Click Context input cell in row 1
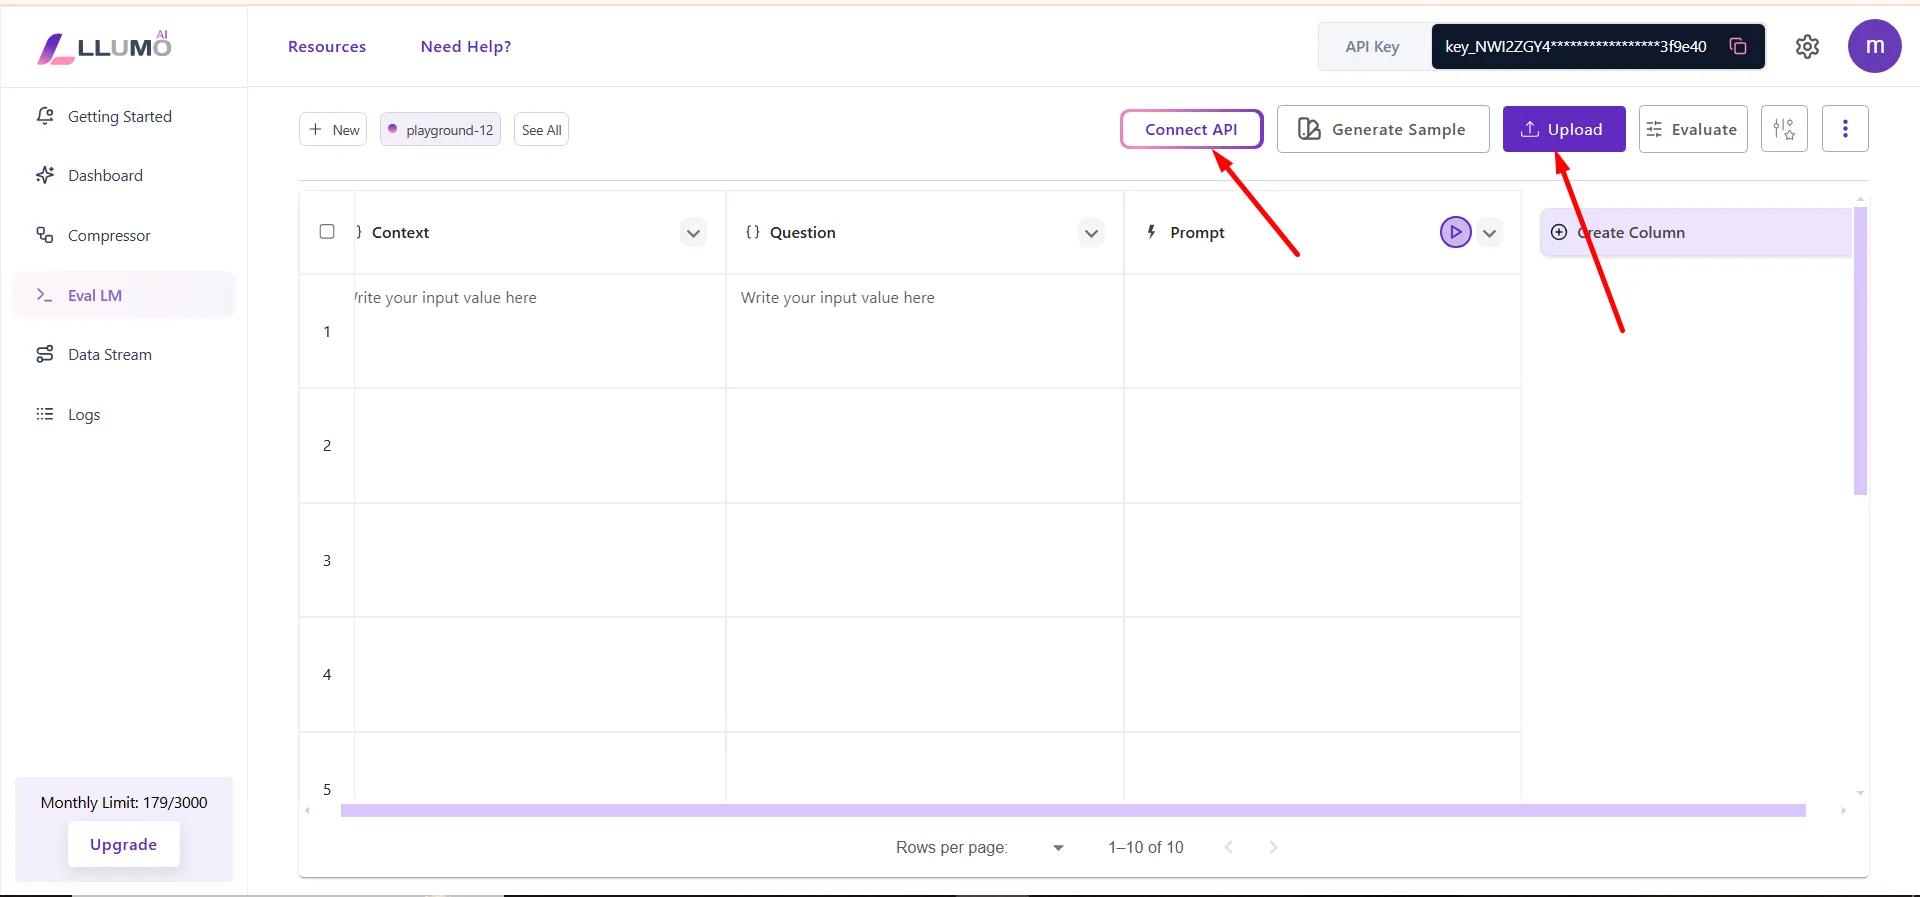 coord(539,331)
